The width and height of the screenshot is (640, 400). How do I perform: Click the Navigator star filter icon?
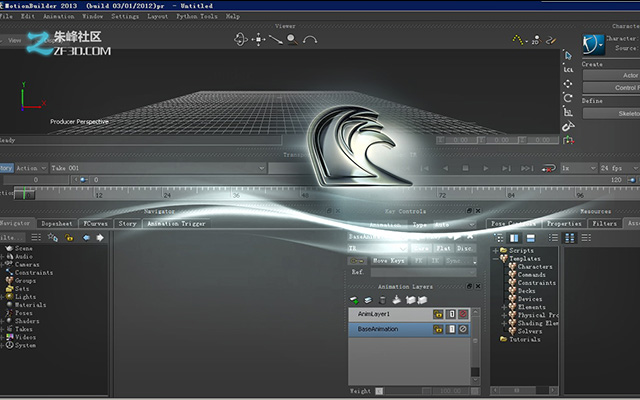53,238
